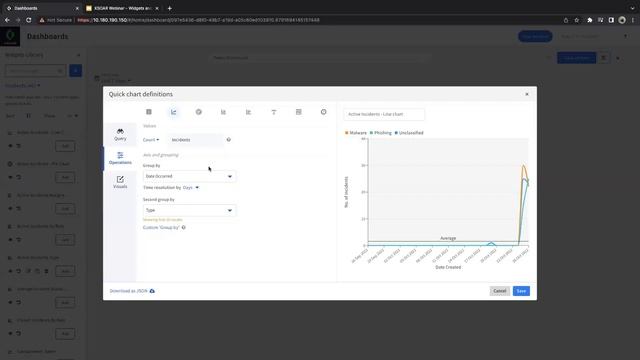Open the Group by Date Occurred dropdown
This screenshot has height=360, width=640.
189,176
